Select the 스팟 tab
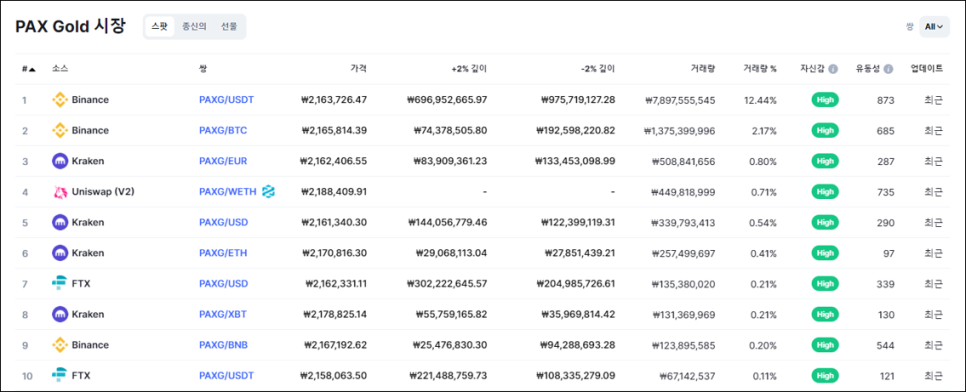 (x=160, y=27)
